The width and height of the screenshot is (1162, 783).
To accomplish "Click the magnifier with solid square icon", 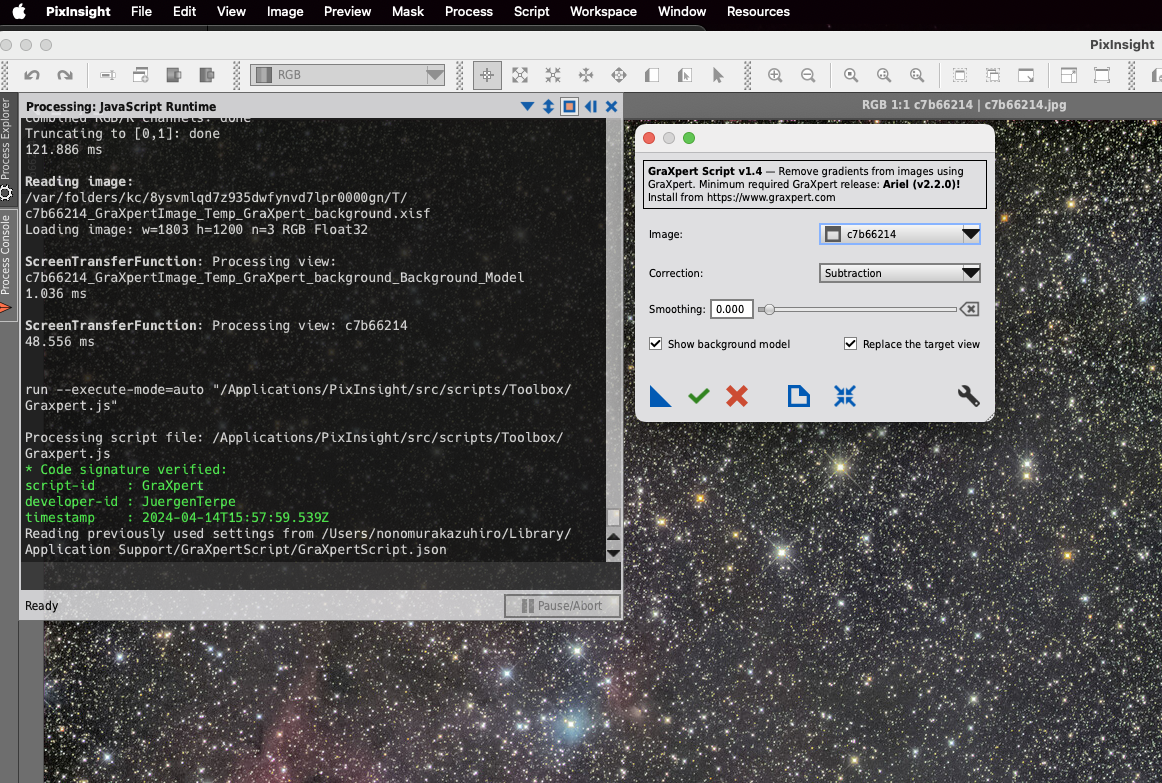I will pos(851,75).
